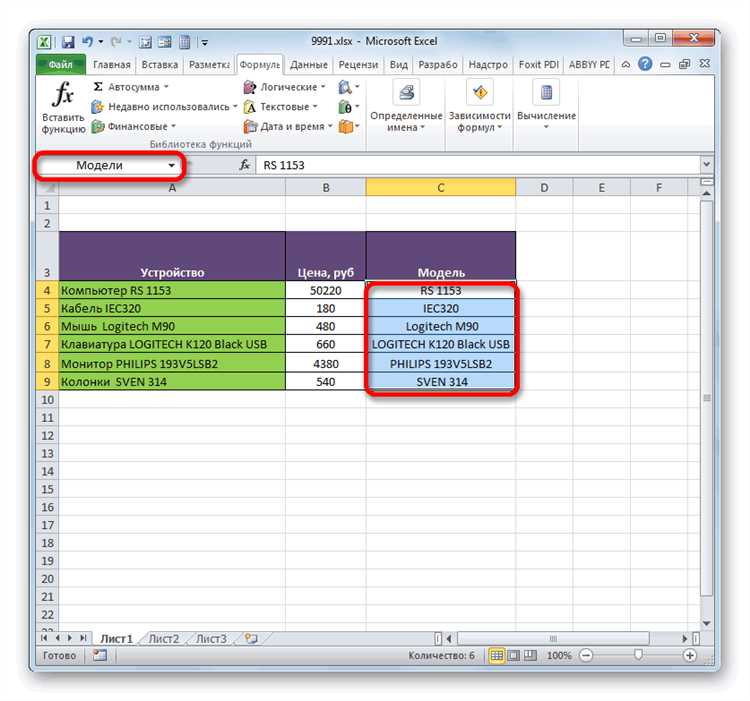Image resolution: width=750 pixels, height=701 pixels.
Task: Open Lookup and Reference functions magnifier icon
Action: [x=345, y=87]
